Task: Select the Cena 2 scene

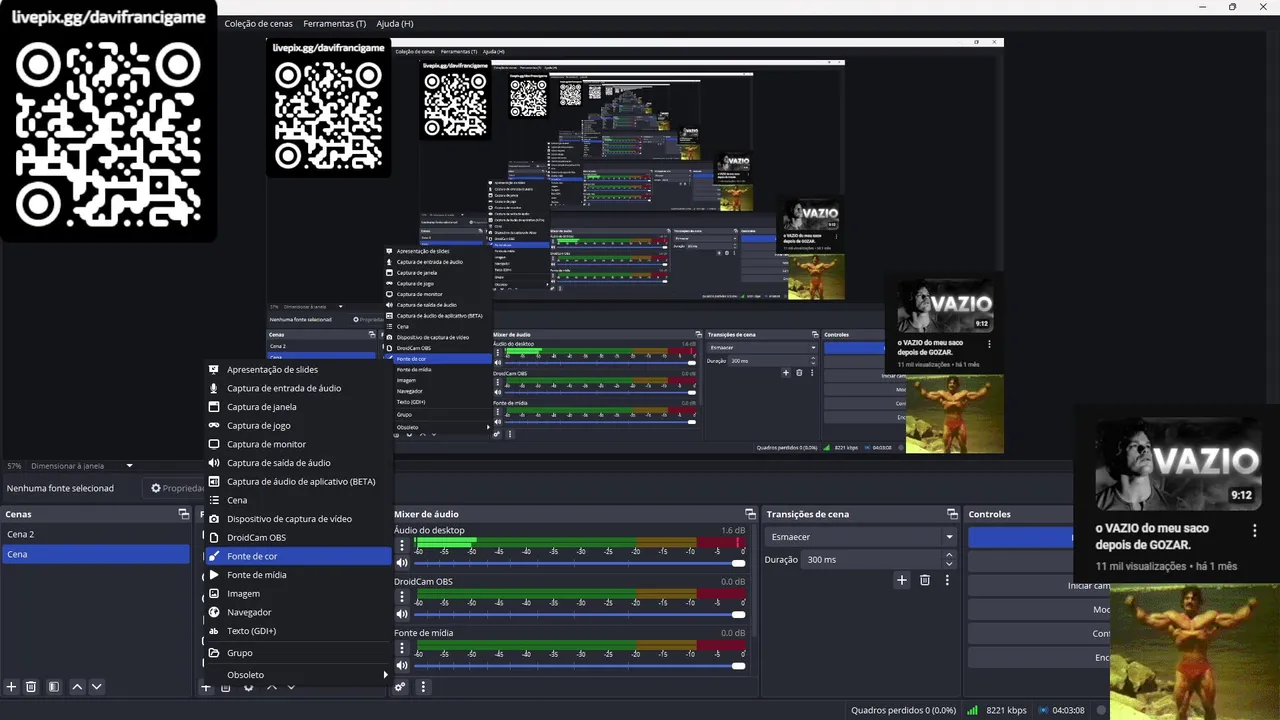Action: [x=95, y=534]
